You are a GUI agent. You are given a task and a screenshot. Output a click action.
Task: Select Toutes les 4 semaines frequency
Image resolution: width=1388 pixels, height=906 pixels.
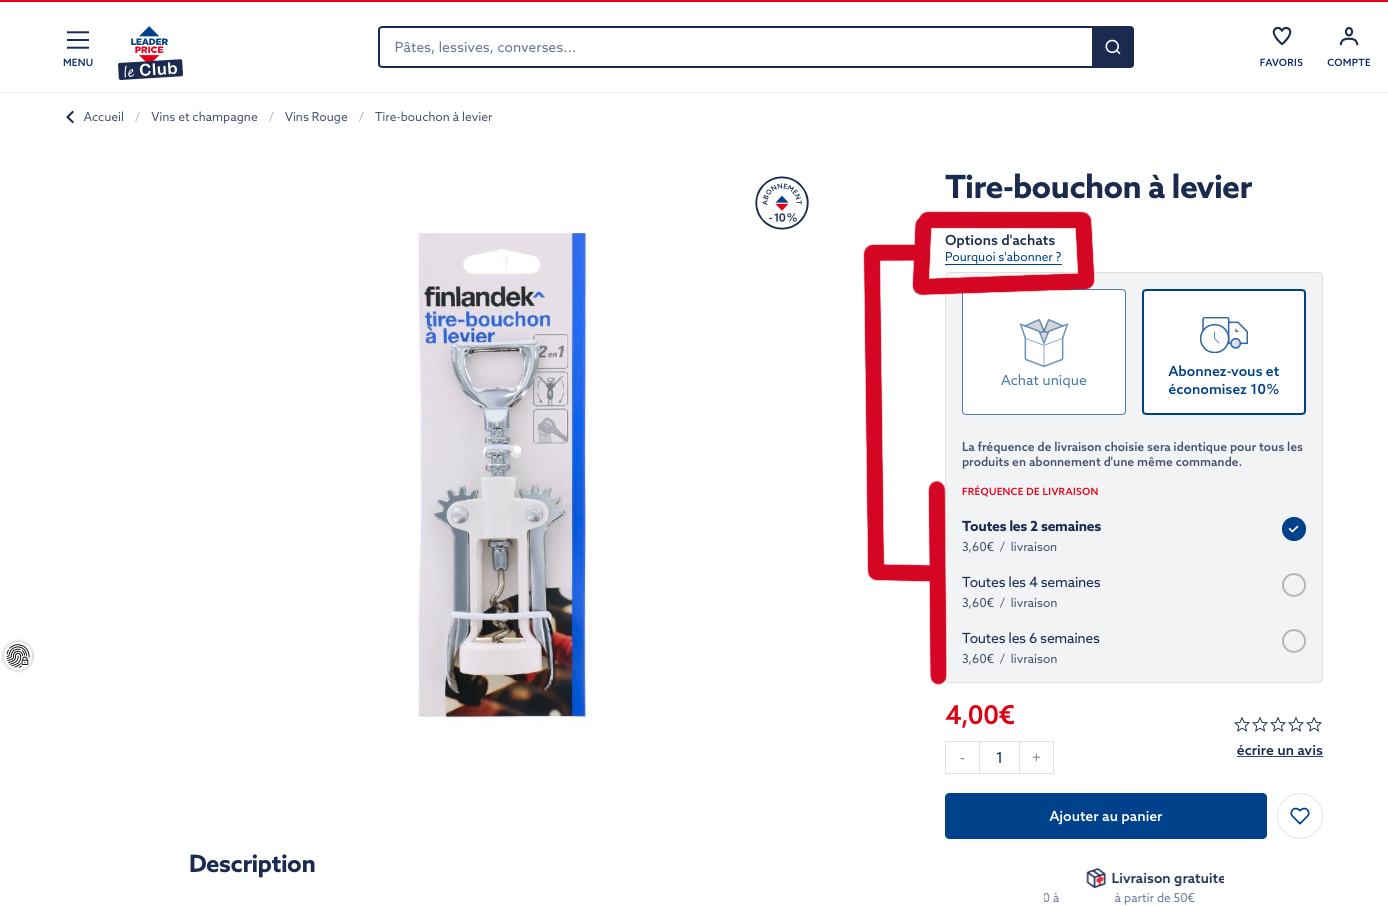[1133, 591]
